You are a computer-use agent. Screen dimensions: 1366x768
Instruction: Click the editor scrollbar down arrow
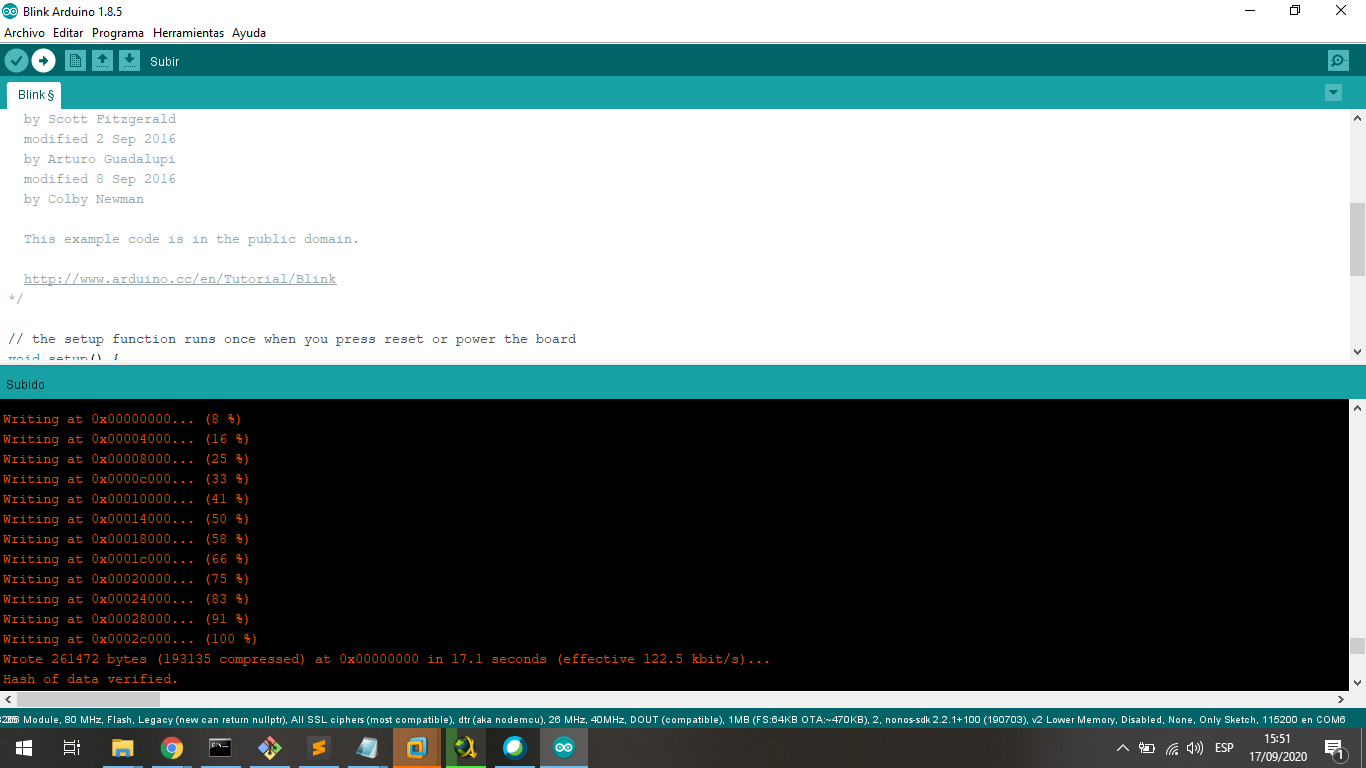pos(1357,351)
